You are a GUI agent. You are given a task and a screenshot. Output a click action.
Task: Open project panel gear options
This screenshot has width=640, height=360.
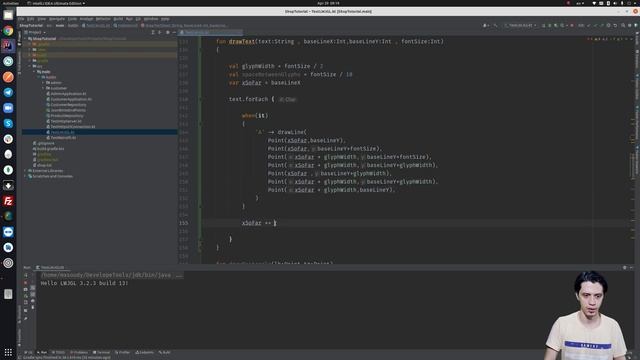[x=167, y=32]
